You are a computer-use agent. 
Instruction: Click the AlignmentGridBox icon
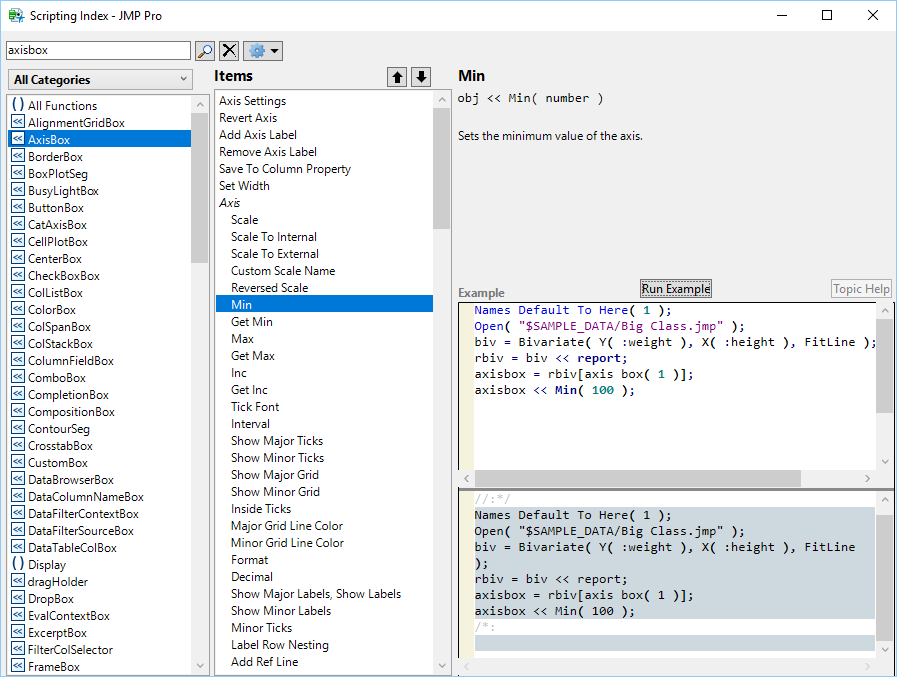[x=18, y=122]
